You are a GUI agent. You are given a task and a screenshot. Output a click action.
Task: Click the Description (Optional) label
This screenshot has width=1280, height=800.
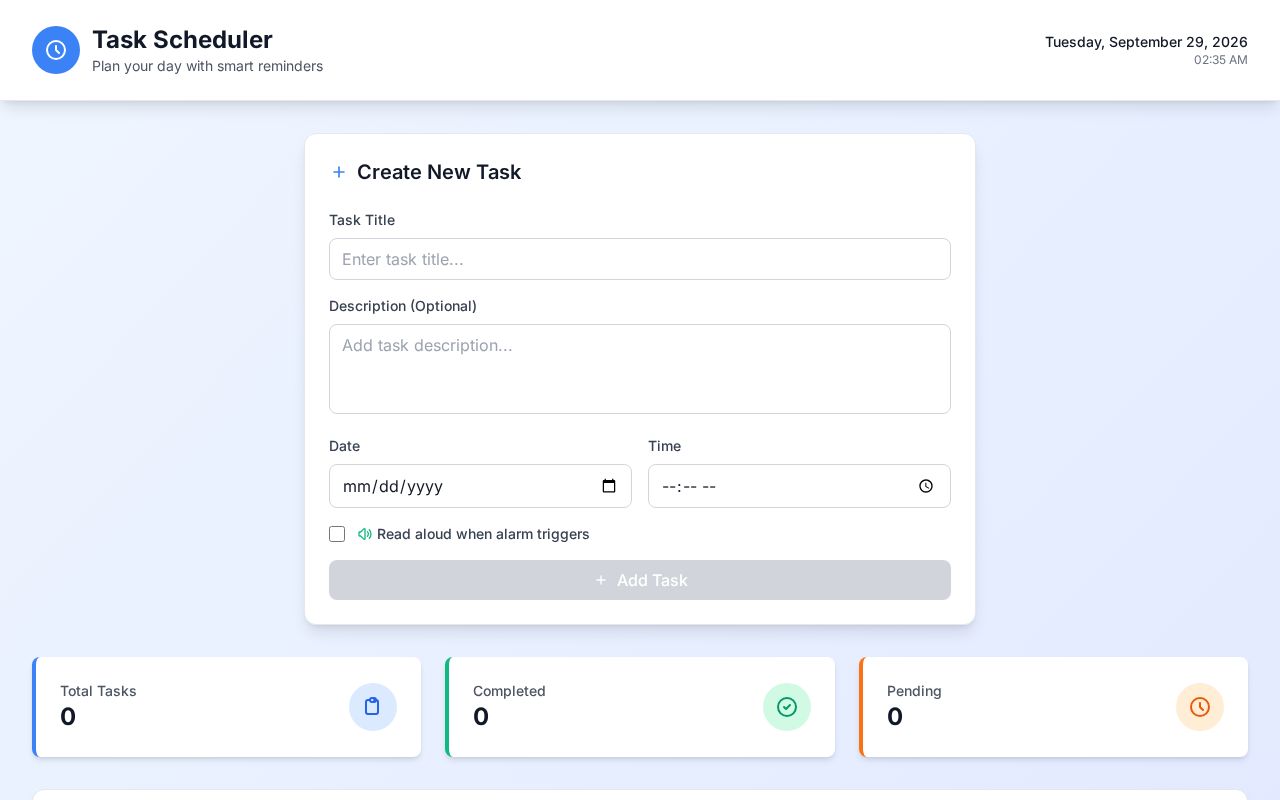click(x=403, y=306)
